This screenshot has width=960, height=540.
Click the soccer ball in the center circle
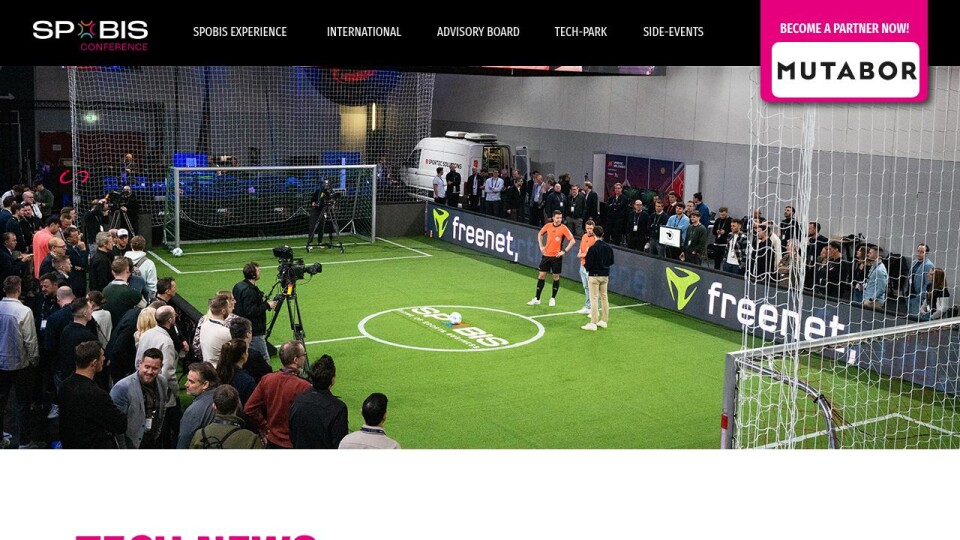click(454, 318)
